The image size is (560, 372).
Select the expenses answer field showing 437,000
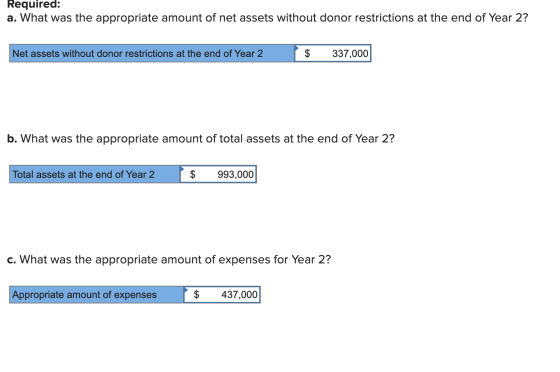tap(222, 295)
